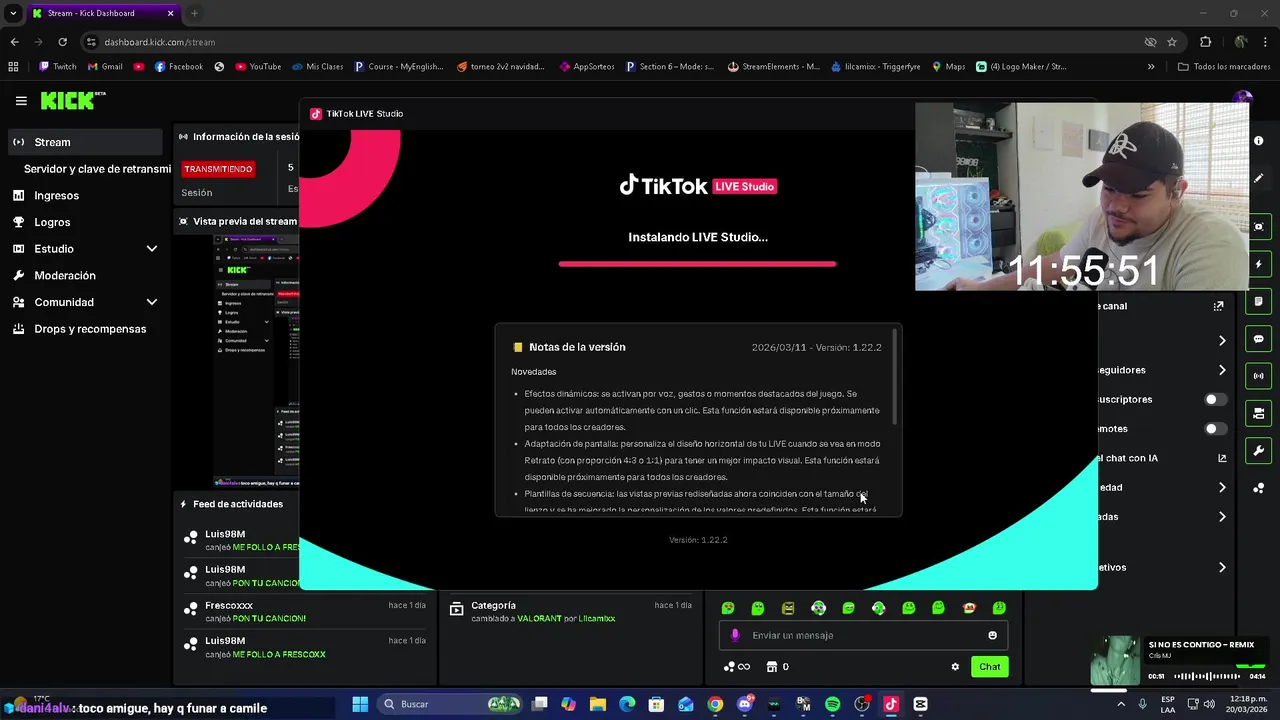Click the stream preview panel icon

coord(1258,227)
